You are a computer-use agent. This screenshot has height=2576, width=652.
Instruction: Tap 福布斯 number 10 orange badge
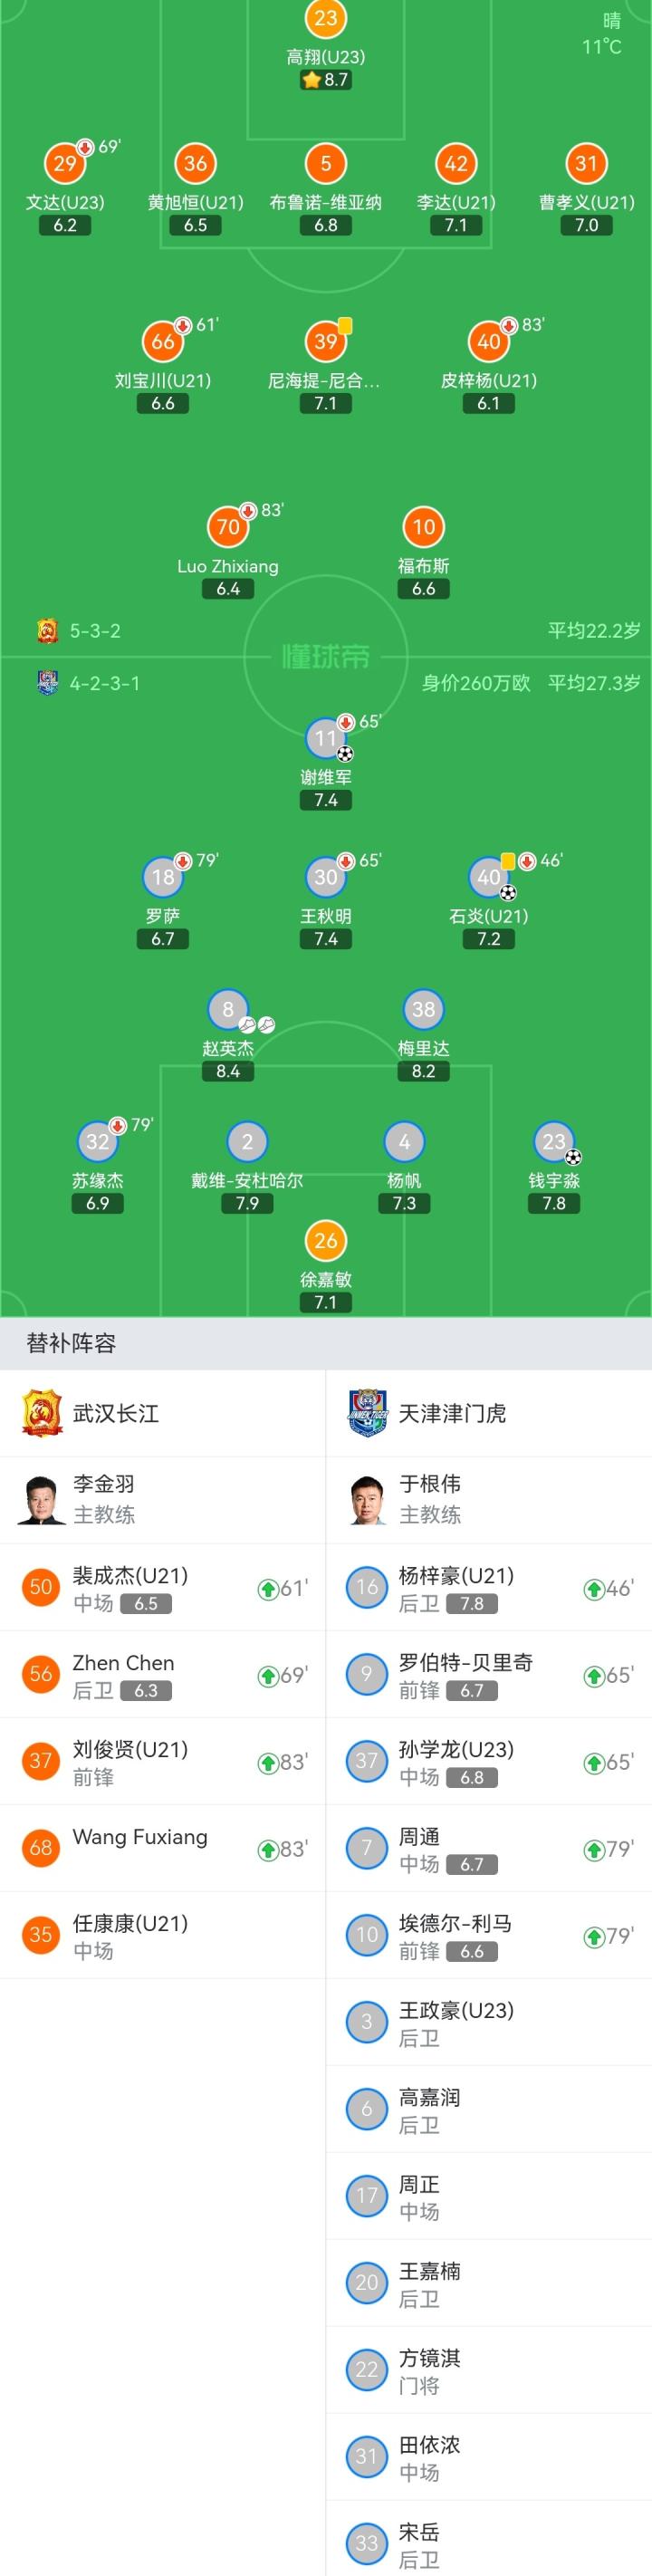(423, 527)
